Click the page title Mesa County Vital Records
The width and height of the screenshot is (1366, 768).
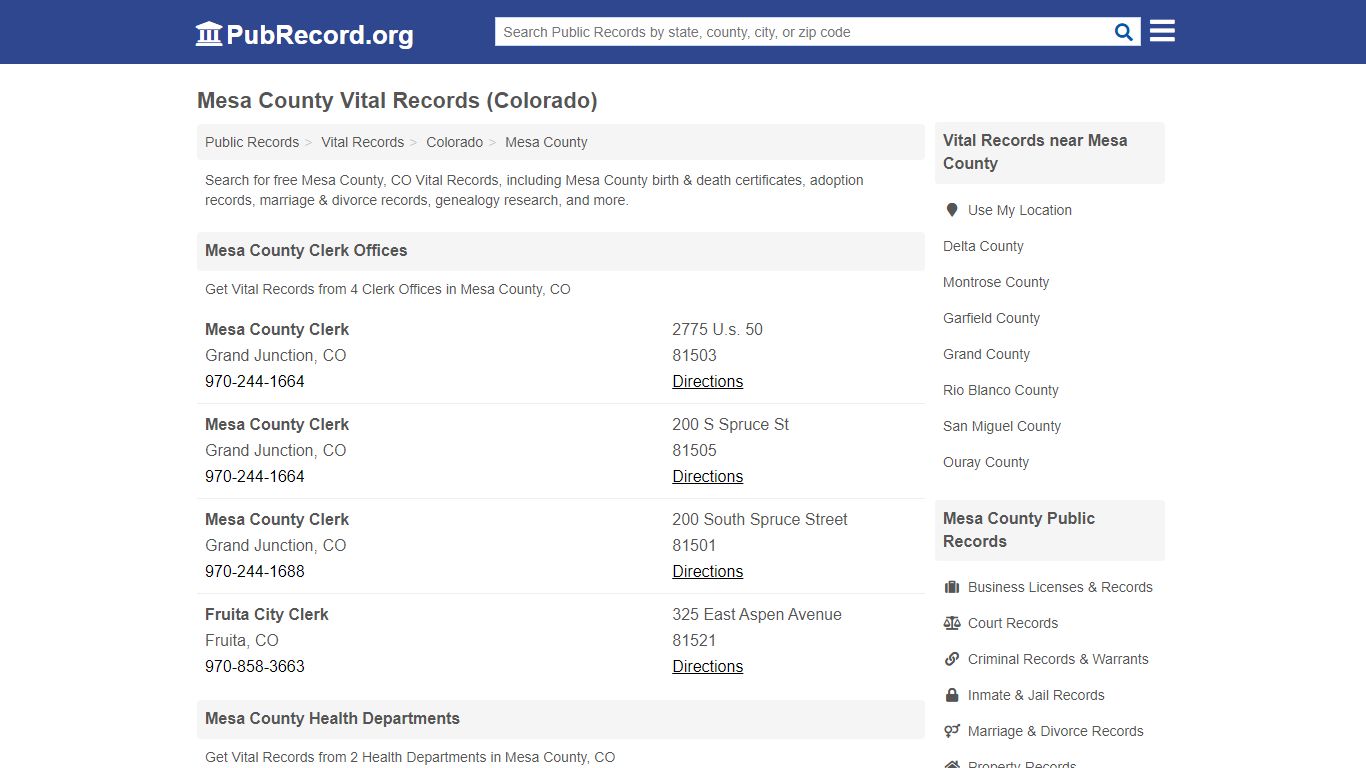[397, 100]
